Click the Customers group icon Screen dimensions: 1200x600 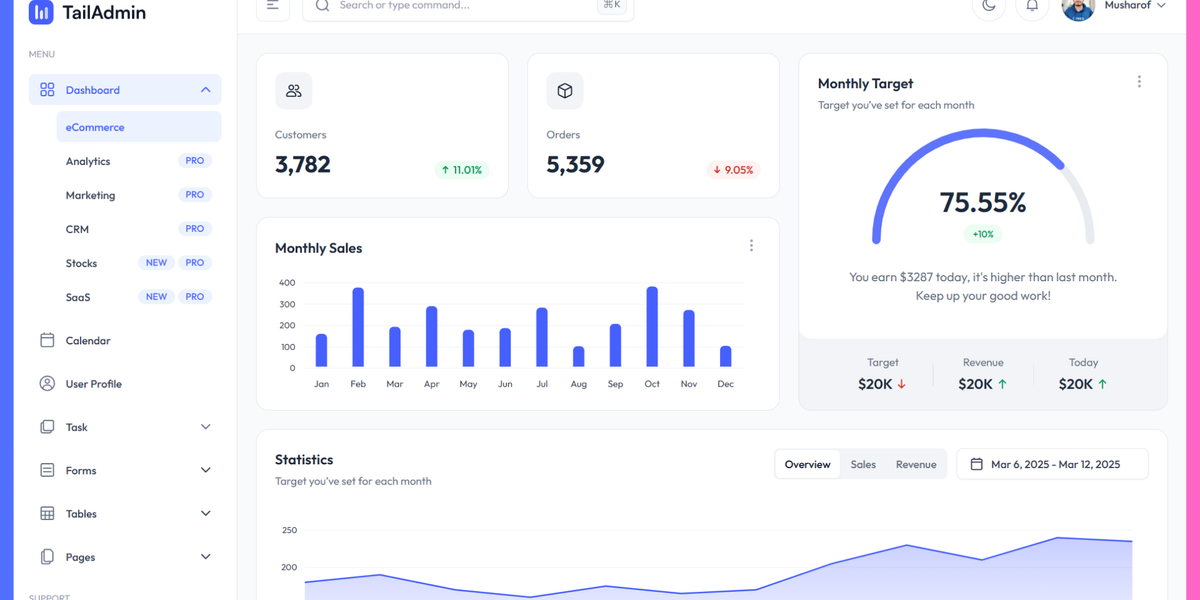click(293, 91)
